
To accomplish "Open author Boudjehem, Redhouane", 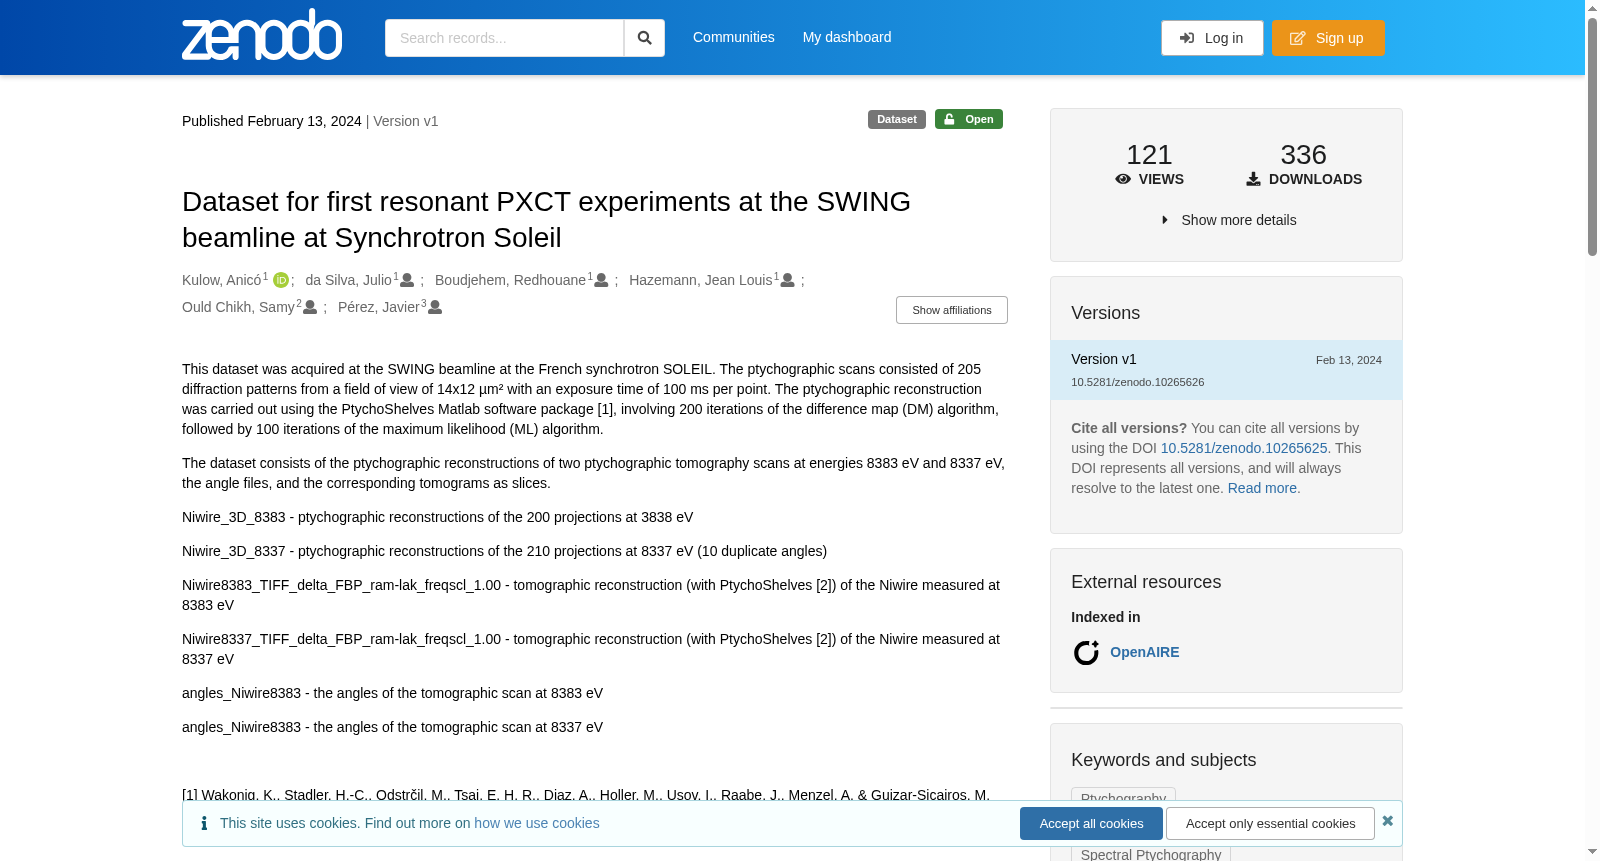I will click(510, 280).
